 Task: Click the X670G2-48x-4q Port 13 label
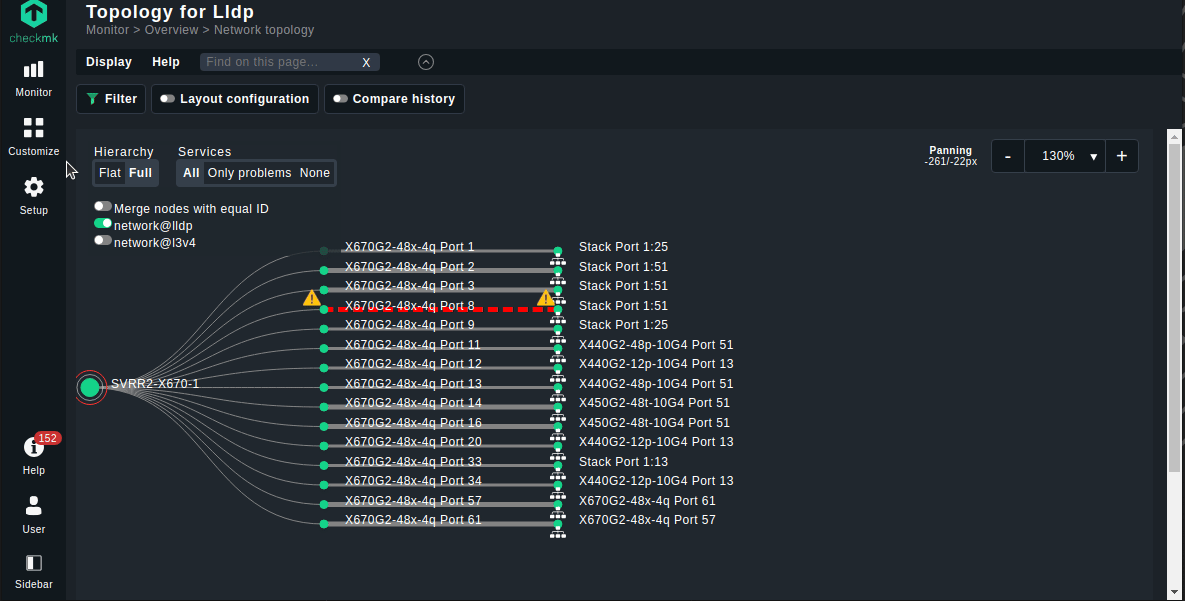pyautogui.click(x=413, y=384)
